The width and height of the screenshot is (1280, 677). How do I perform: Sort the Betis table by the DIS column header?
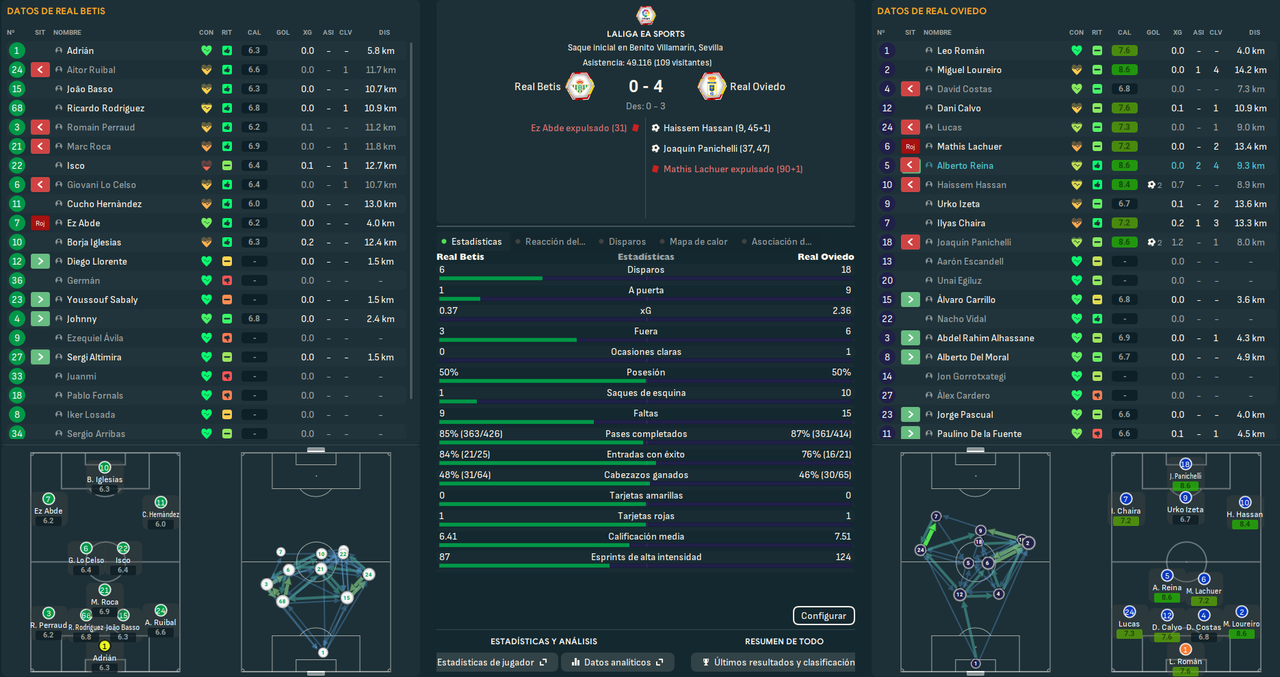coord(385,33)
